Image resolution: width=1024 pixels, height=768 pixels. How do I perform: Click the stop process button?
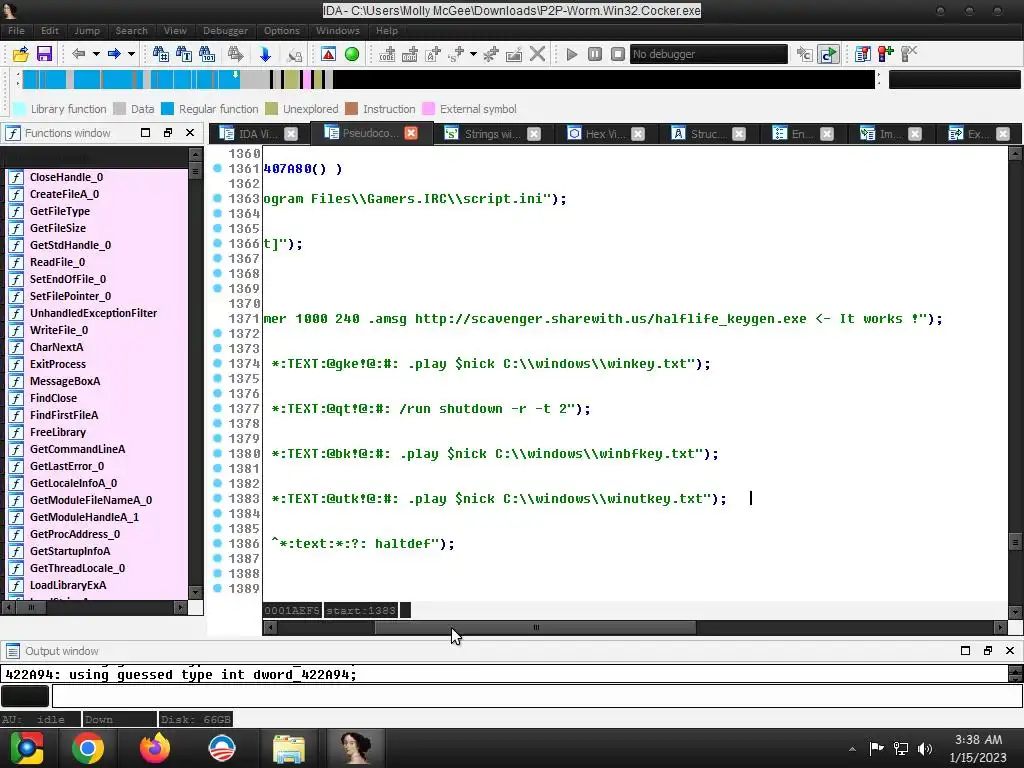[x=618, y=54]
